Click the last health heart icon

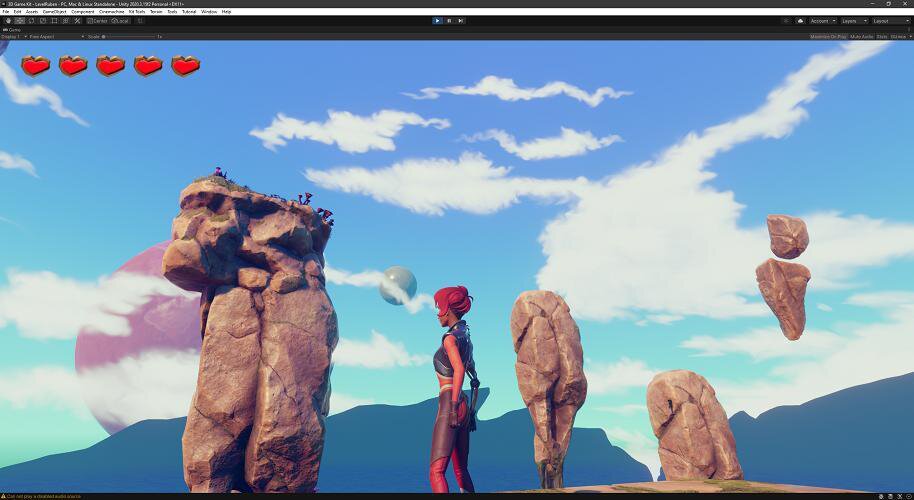point(185,66)
